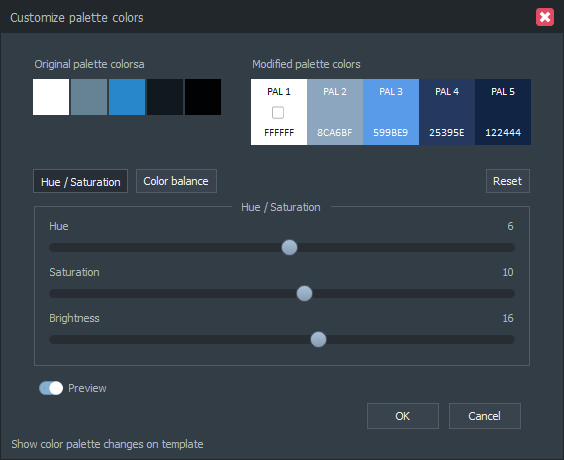This screenshot has height=460, width=564.
Task: Select the black original palette swatch
Action: pos(203,97)
